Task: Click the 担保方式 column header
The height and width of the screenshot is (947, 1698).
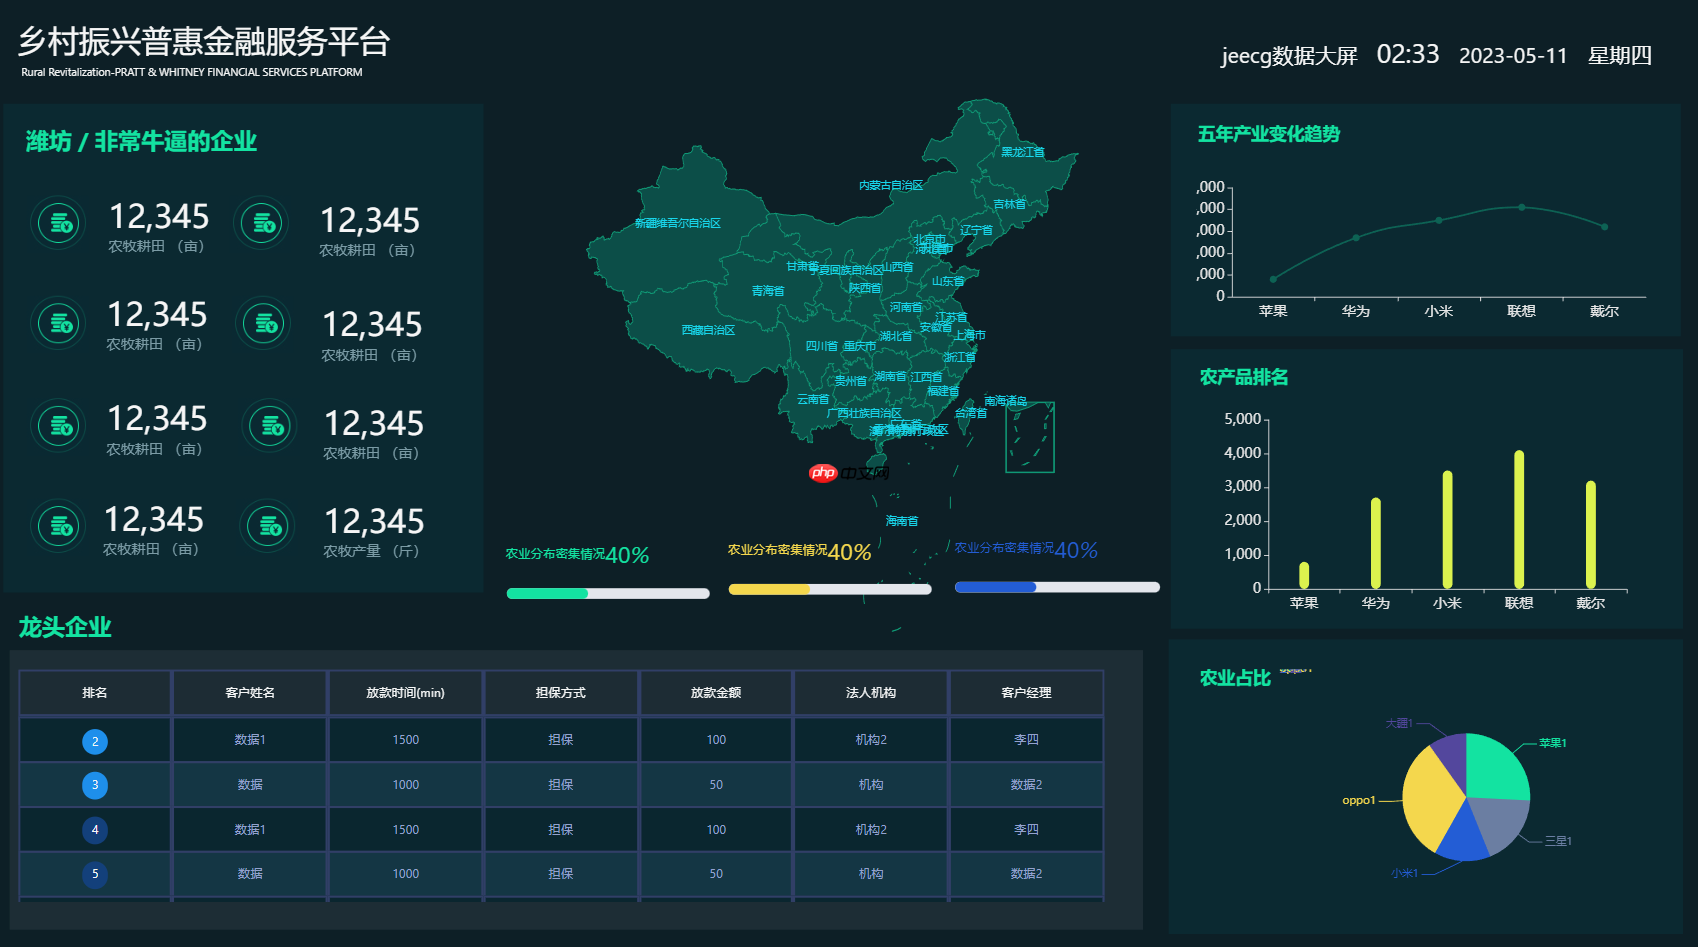Action: pos(561,692)
